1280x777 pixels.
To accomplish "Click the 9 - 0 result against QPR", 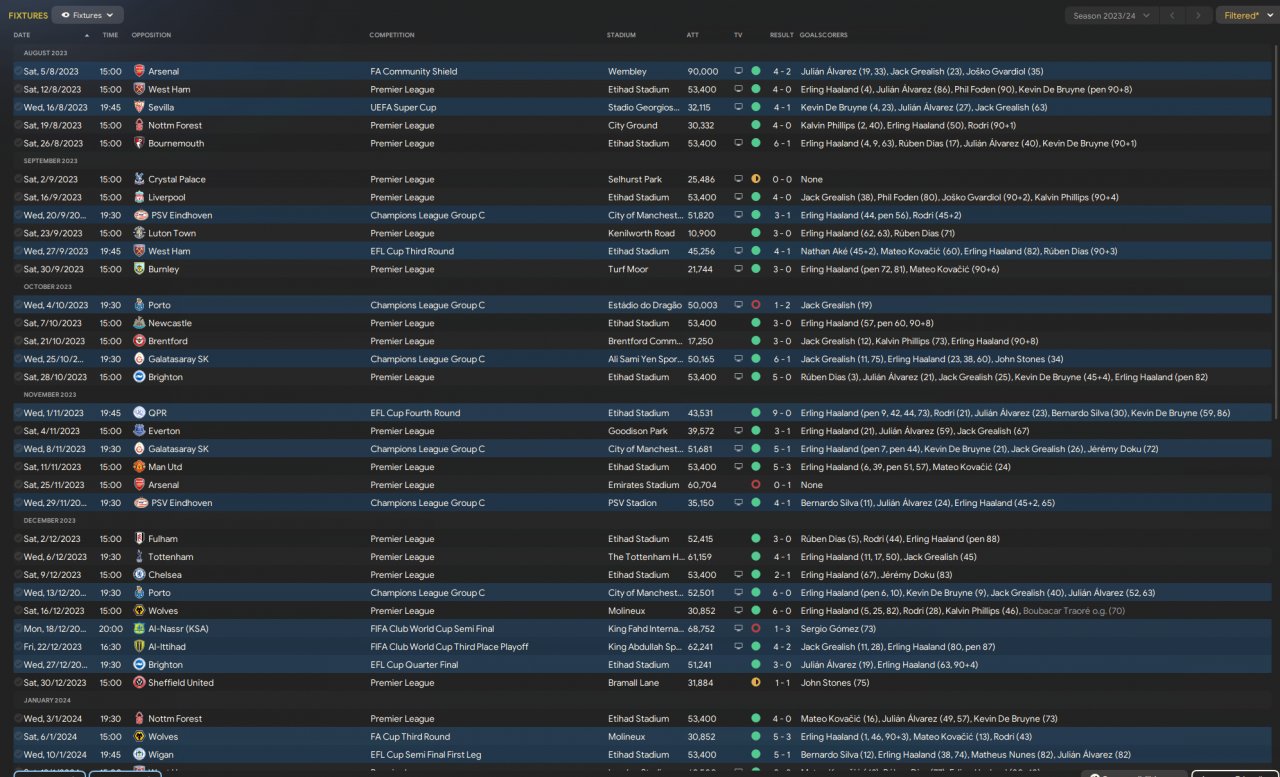I will tap(781, 414).
